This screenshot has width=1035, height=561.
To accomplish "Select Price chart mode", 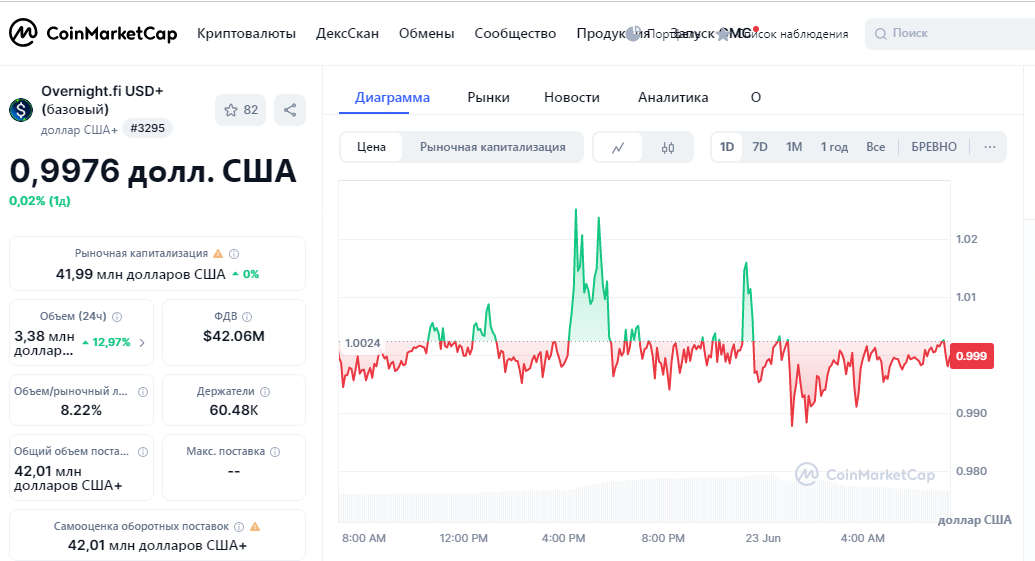I will [371, 147].
